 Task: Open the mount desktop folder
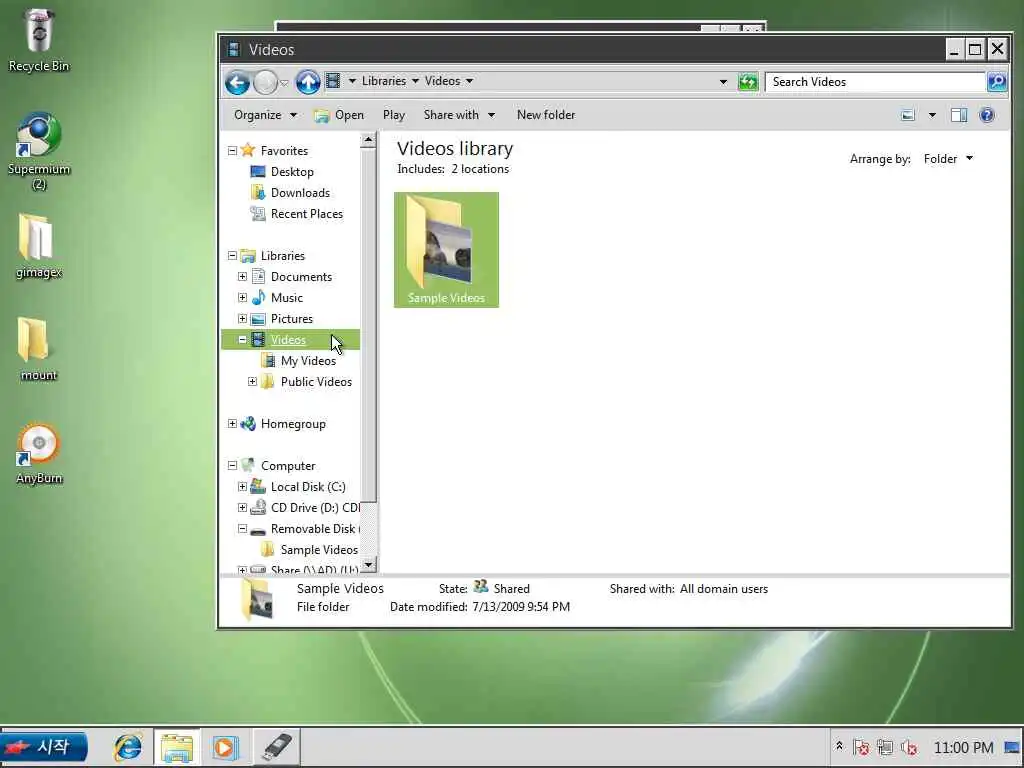coord(39,349)
